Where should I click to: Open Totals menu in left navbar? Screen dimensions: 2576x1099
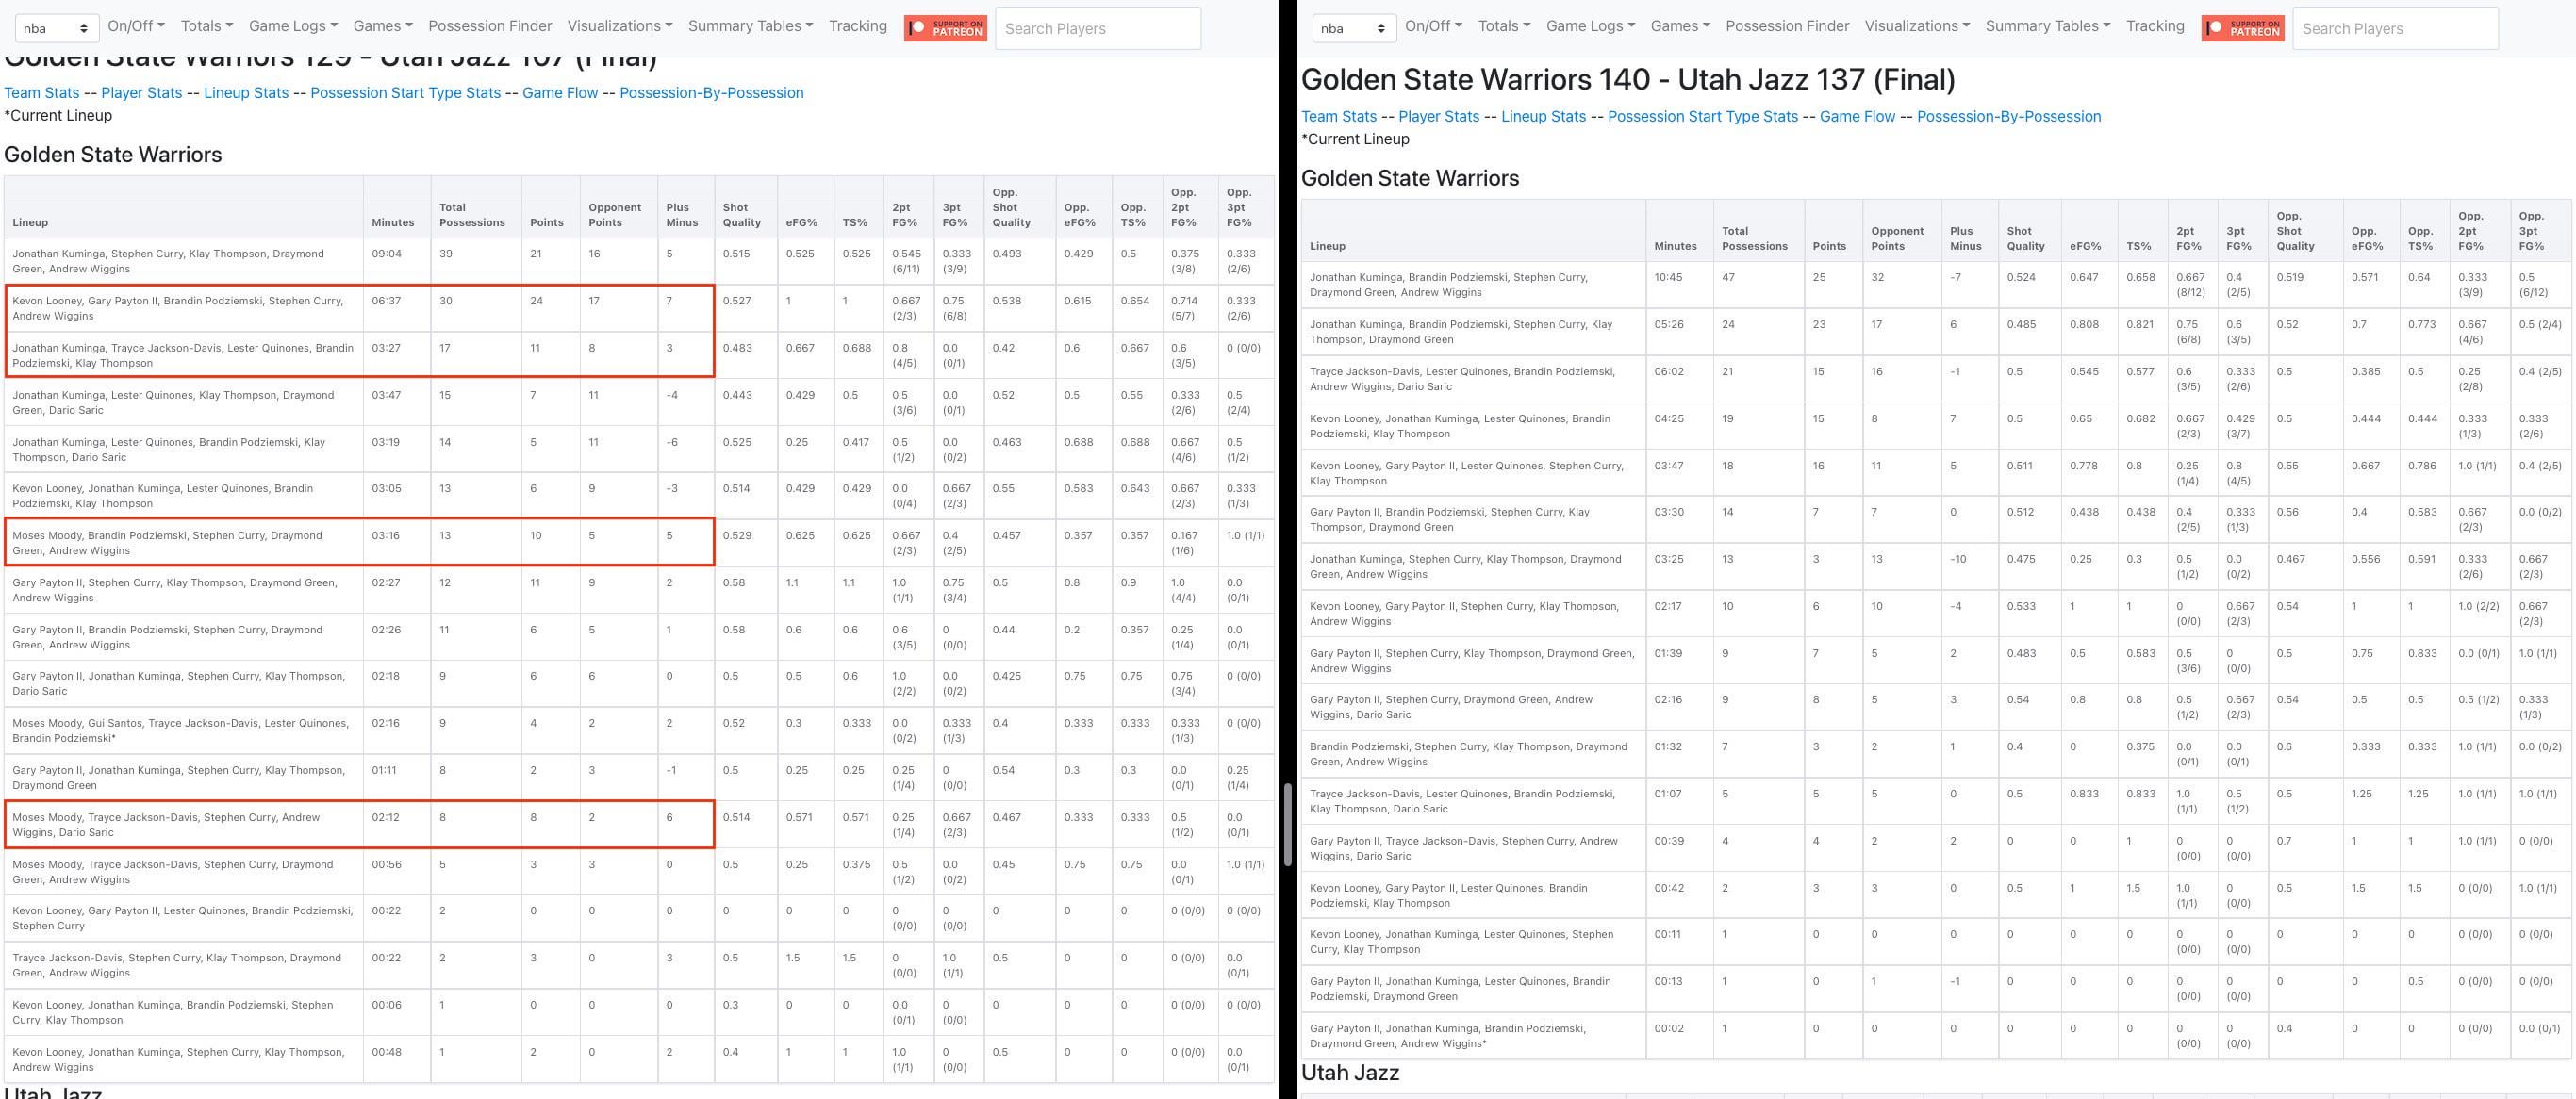click(206, 26)
